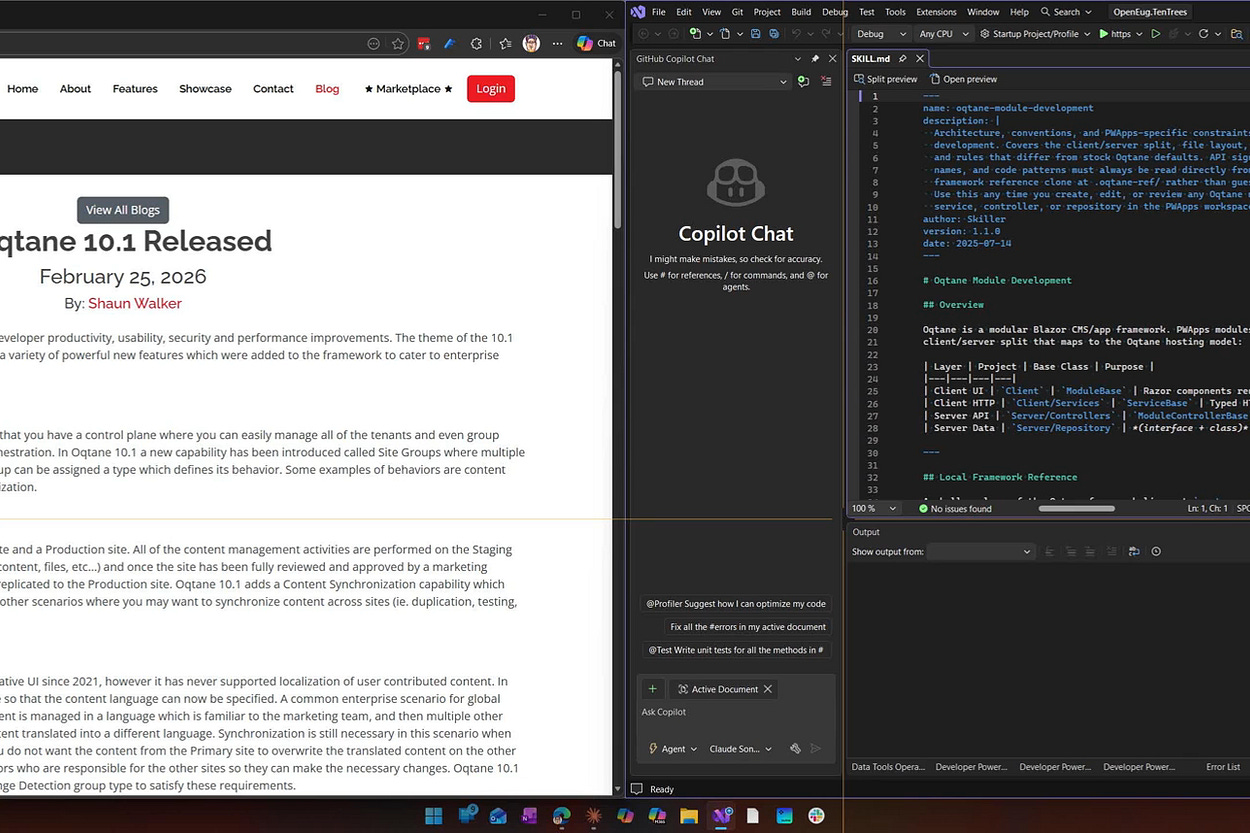1250x833 pixels.
Task: Open the New Thread dropdown
Action: pos(715,82)
